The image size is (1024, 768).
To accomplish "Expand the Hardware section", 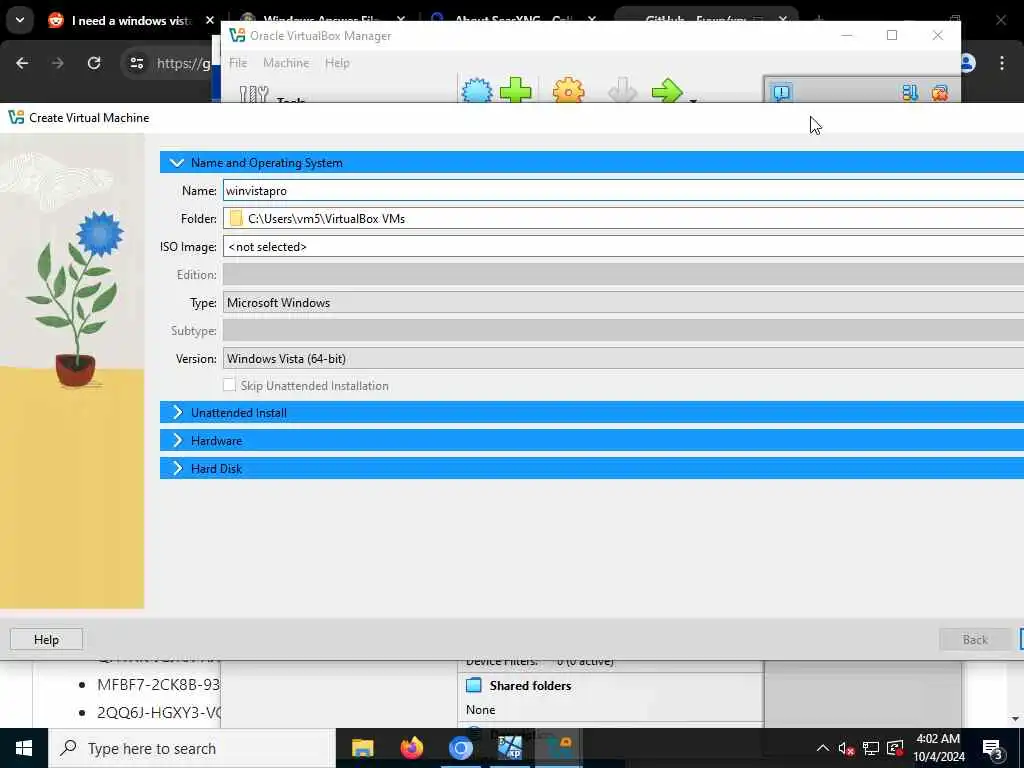I will pos(177,440).
